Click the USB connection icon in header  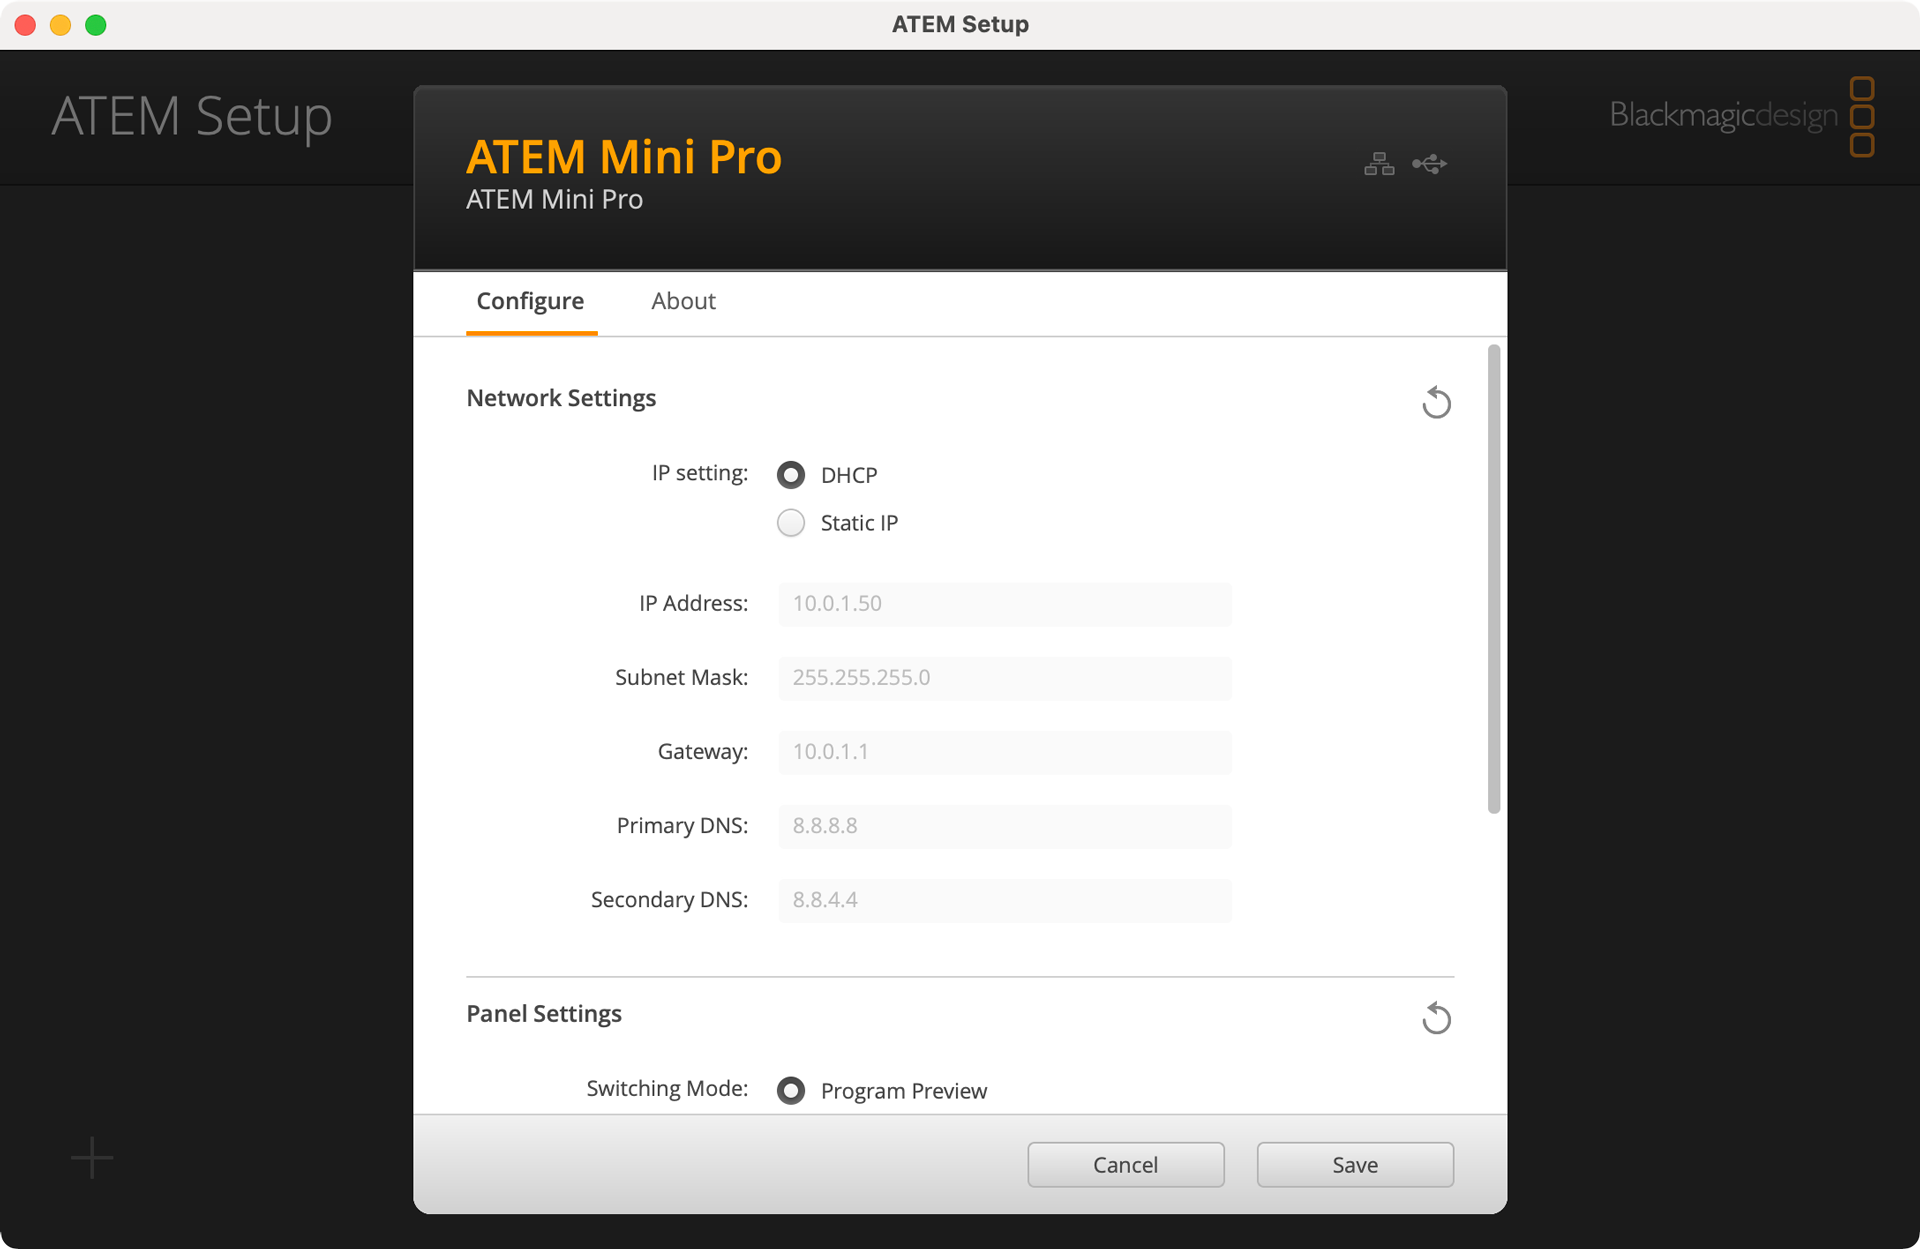1430,164
